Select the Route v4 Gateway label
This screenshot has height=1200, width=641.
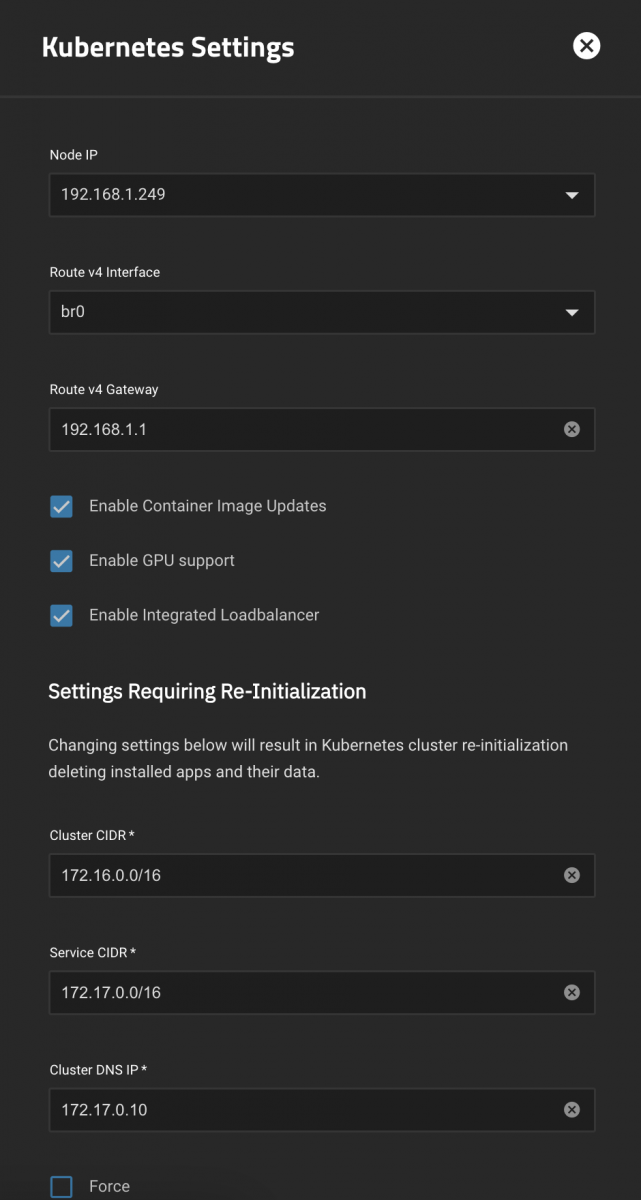tap(104, 389)
